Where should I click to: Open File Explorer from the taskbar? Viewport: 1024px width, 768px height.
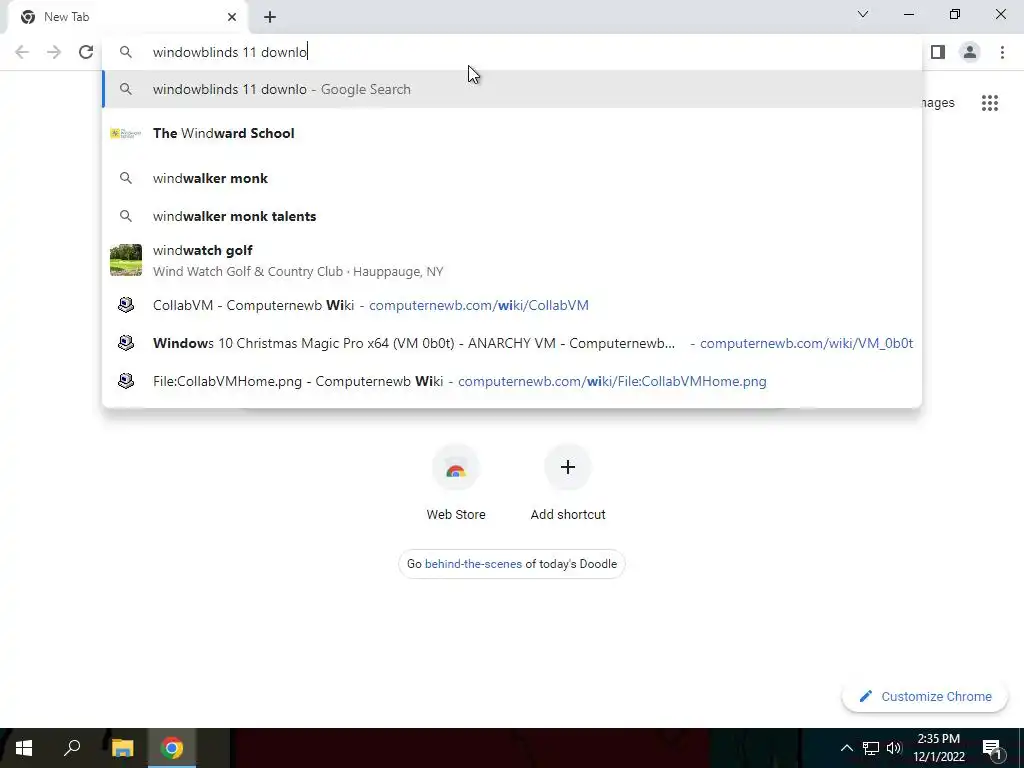122,748
